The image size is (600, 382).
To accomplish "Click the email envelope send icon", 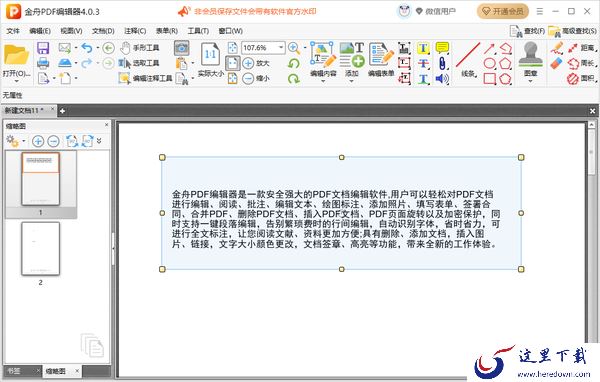I will pyautogui.click(x=65, y=48).
